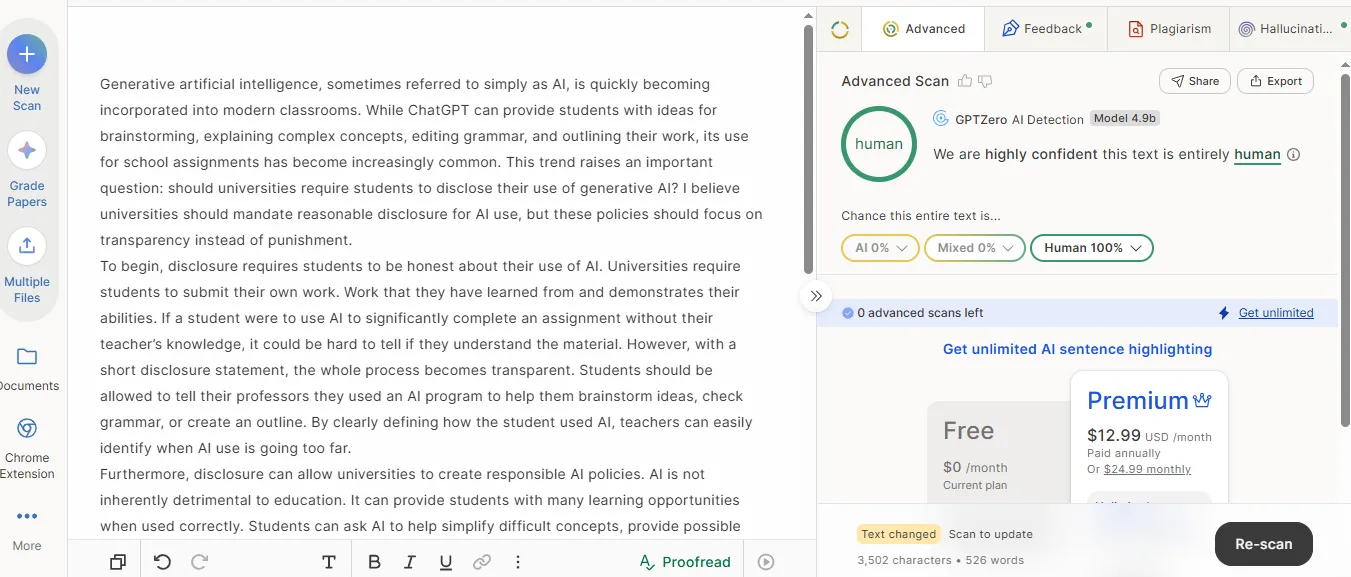
Task: Open Documents folder icon
Action: pos(27,357)
